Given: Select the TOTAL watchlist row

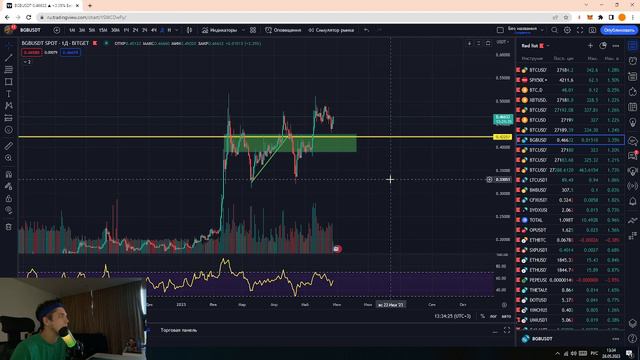Looking at the screenshot, I should click(x=570, y=220).
